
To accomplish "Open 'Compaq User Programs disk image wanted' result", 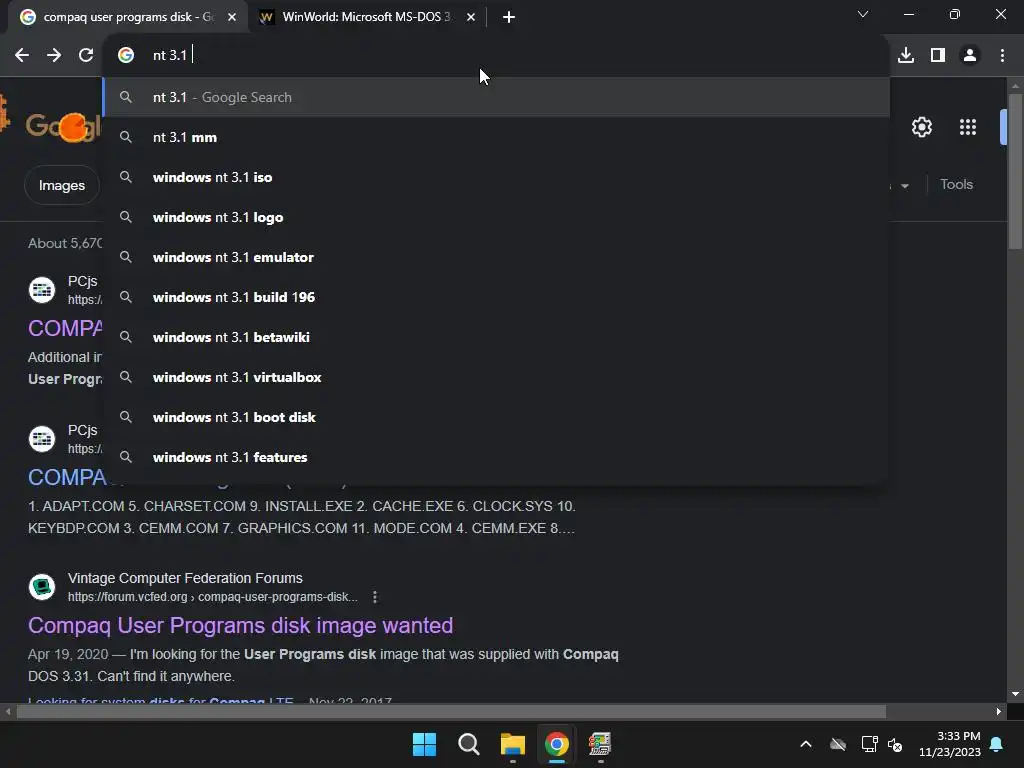I will pos(240,626).
